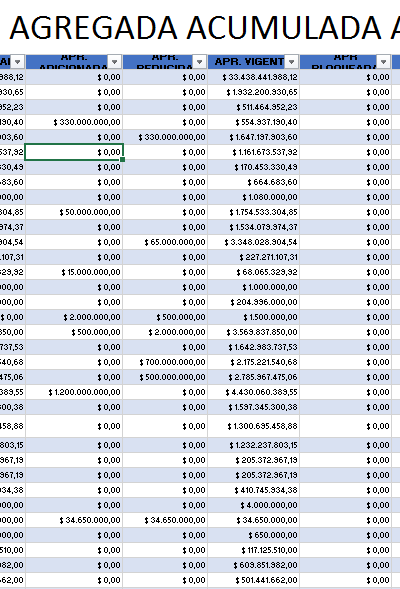Viewport: 400px width, 589px height.
Task: Select cell $ 33.438.441.988,12
Action: point(254,77)
